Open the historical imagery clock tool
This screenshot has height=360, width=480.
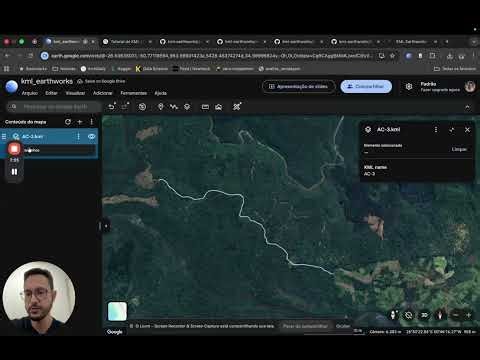coord(142,107)
